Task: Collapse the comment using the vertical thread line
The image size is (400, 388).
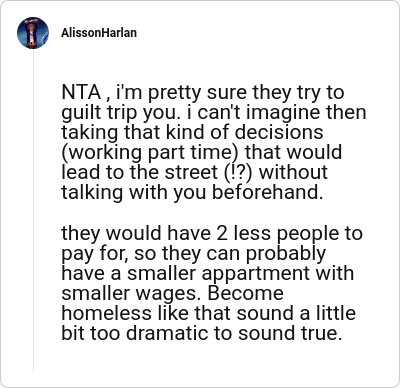Action: coord(33,210)
